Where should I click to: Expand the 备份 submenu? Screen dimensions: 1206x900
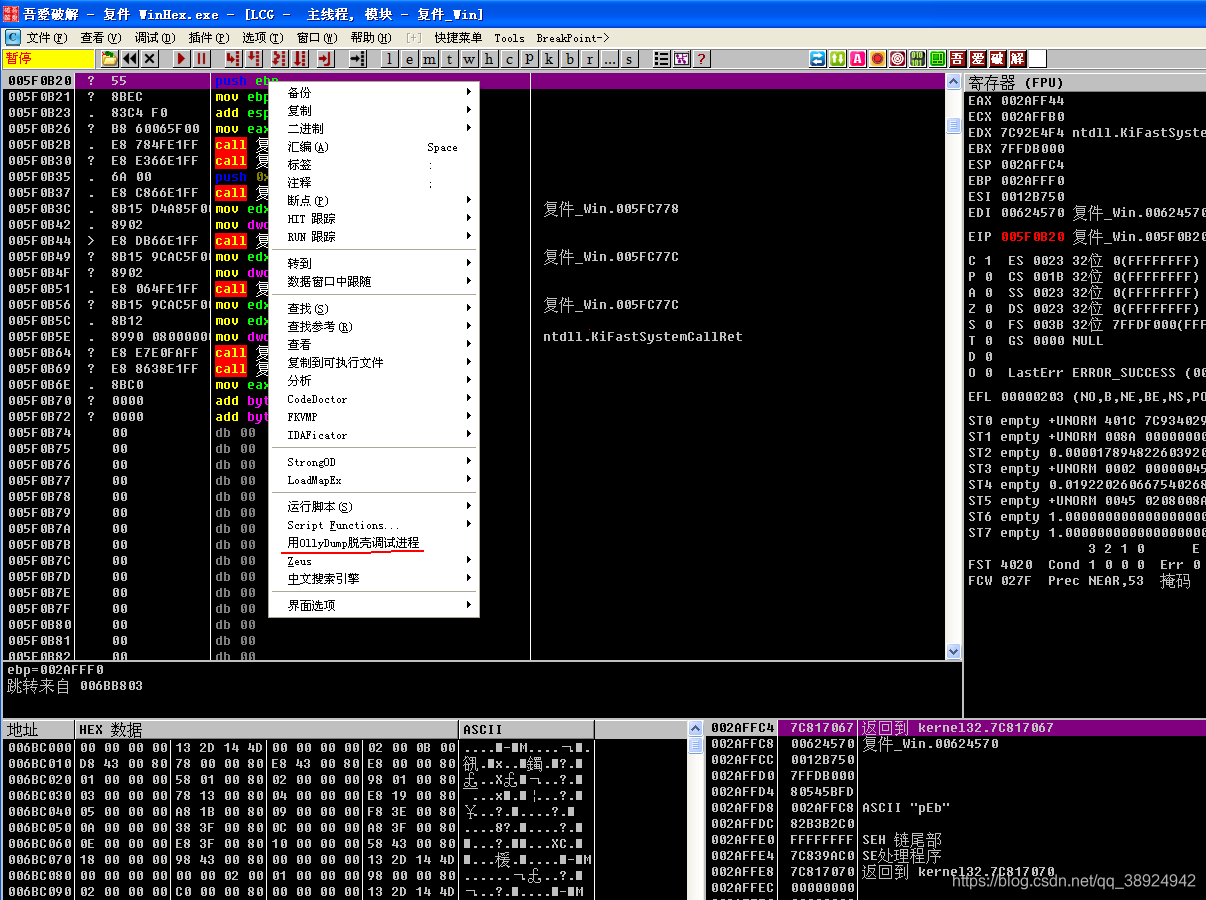375,93
